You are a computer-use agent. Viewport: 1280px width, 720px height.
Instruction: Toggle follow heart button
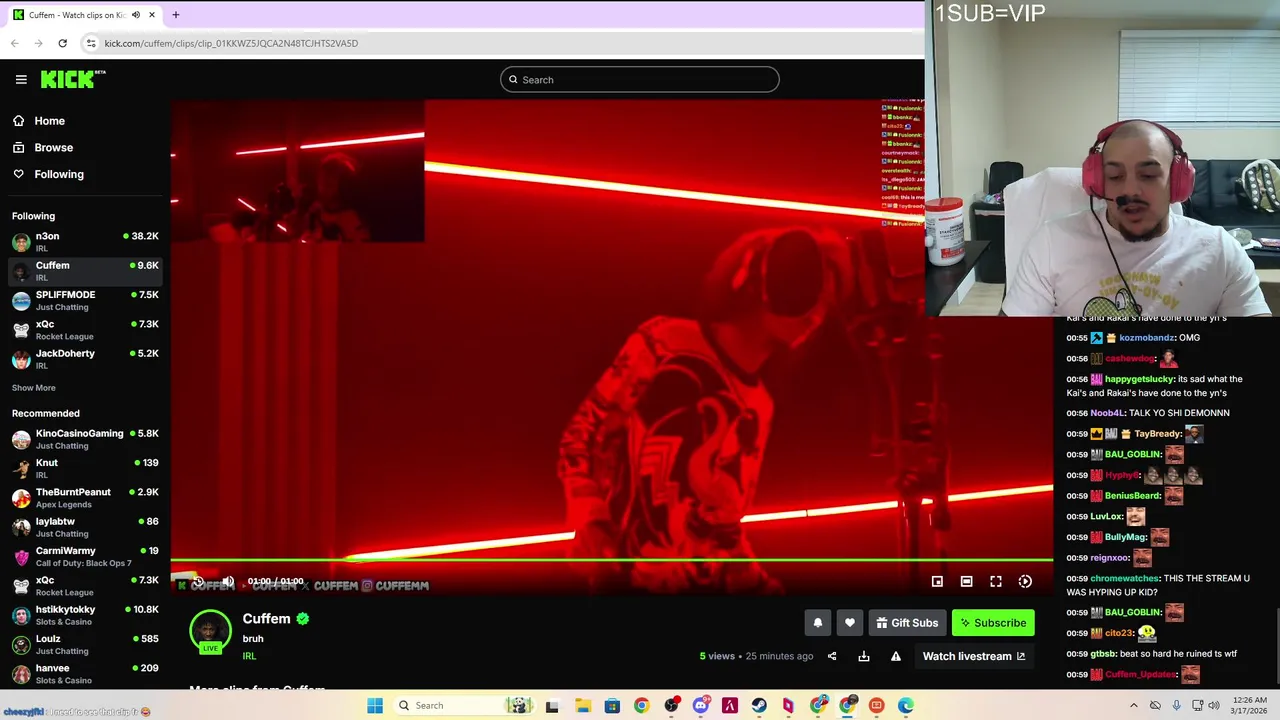tap(850, 623)
